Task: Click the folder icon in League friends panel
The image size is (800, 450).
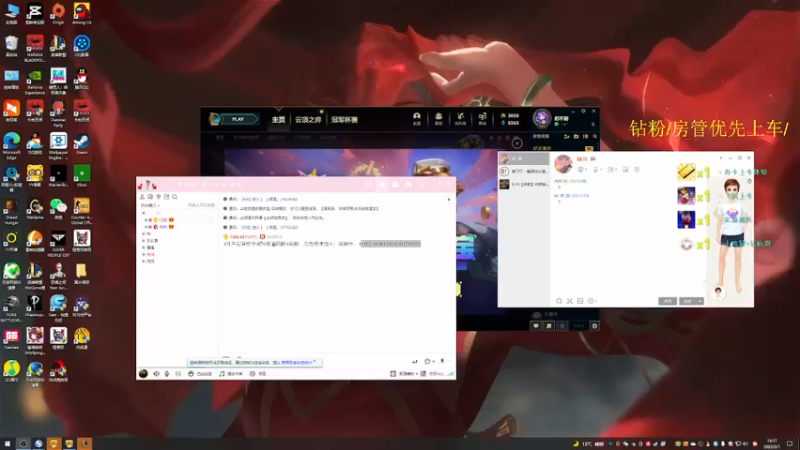Action: pyautogui.click(x=576, y=137)
